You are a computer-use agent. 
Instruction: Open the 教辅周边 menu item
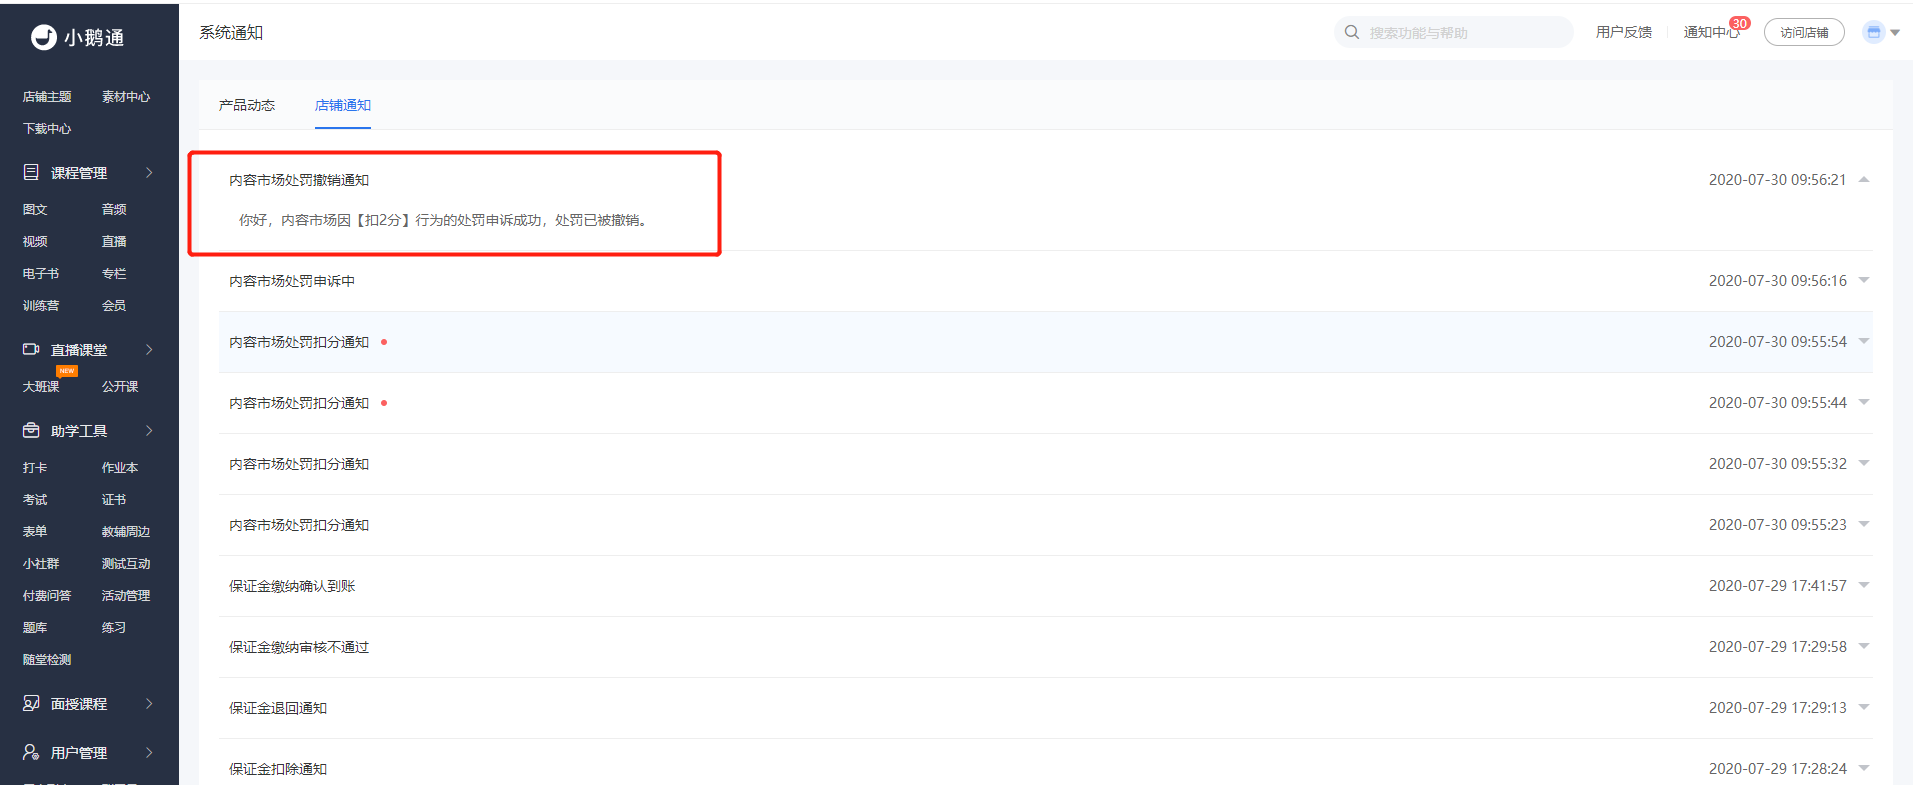pyautogui.click(x=126, y=532)
